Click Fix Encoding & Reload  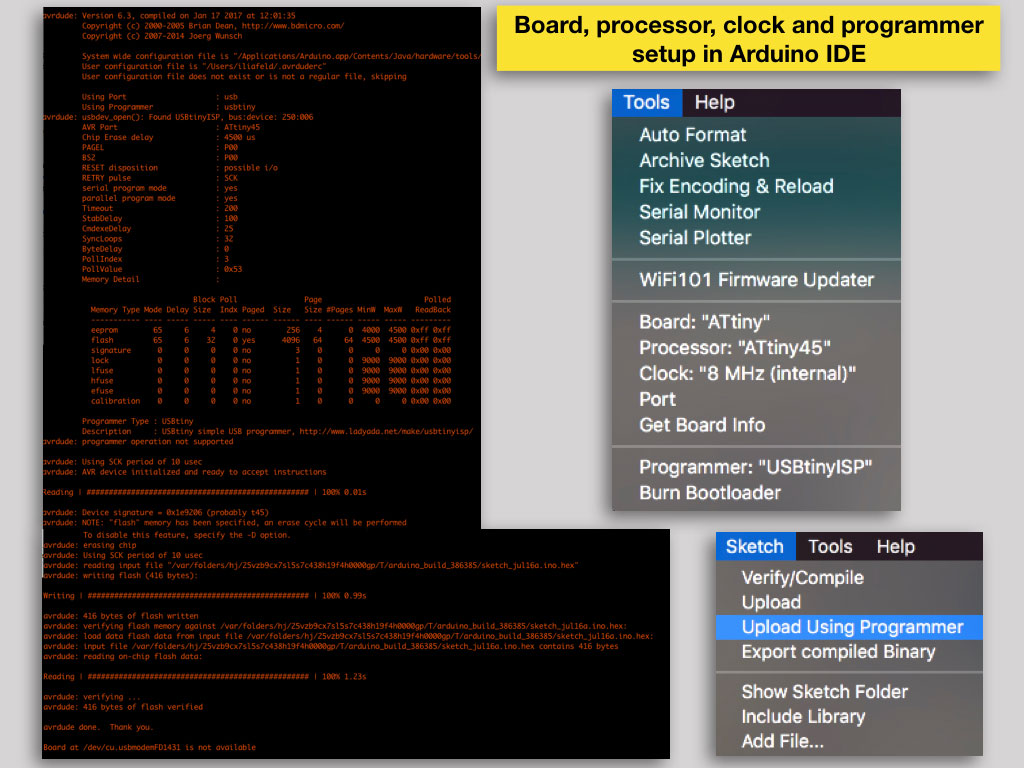pyautogui.click(x=736, y=186)
